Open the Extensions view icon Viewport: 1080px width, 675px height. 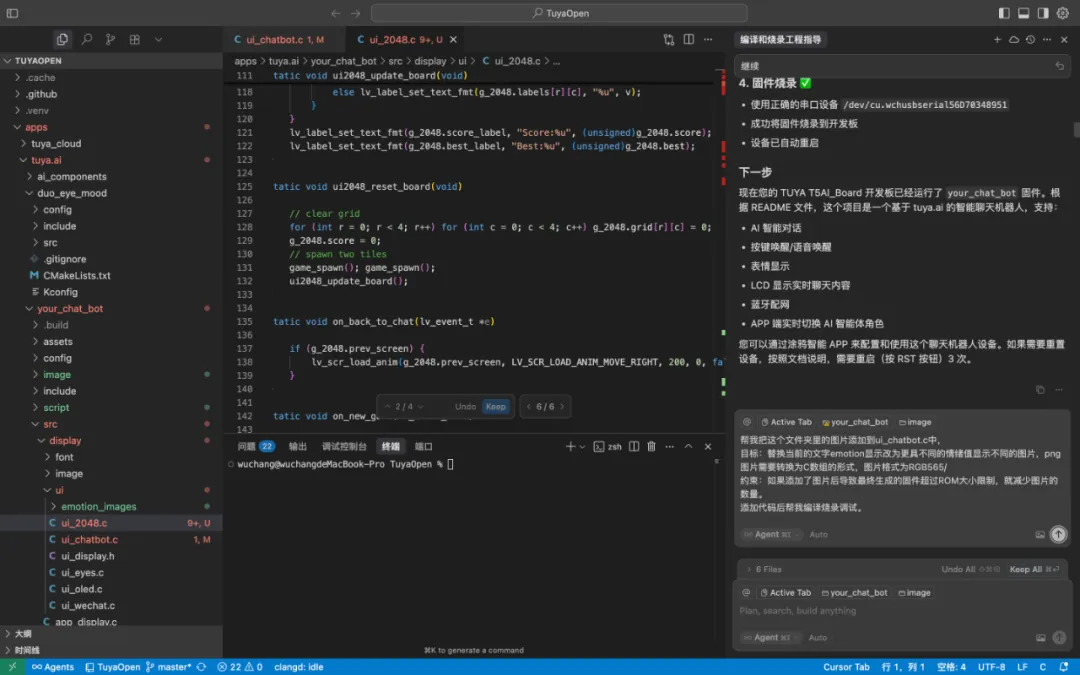134,39
